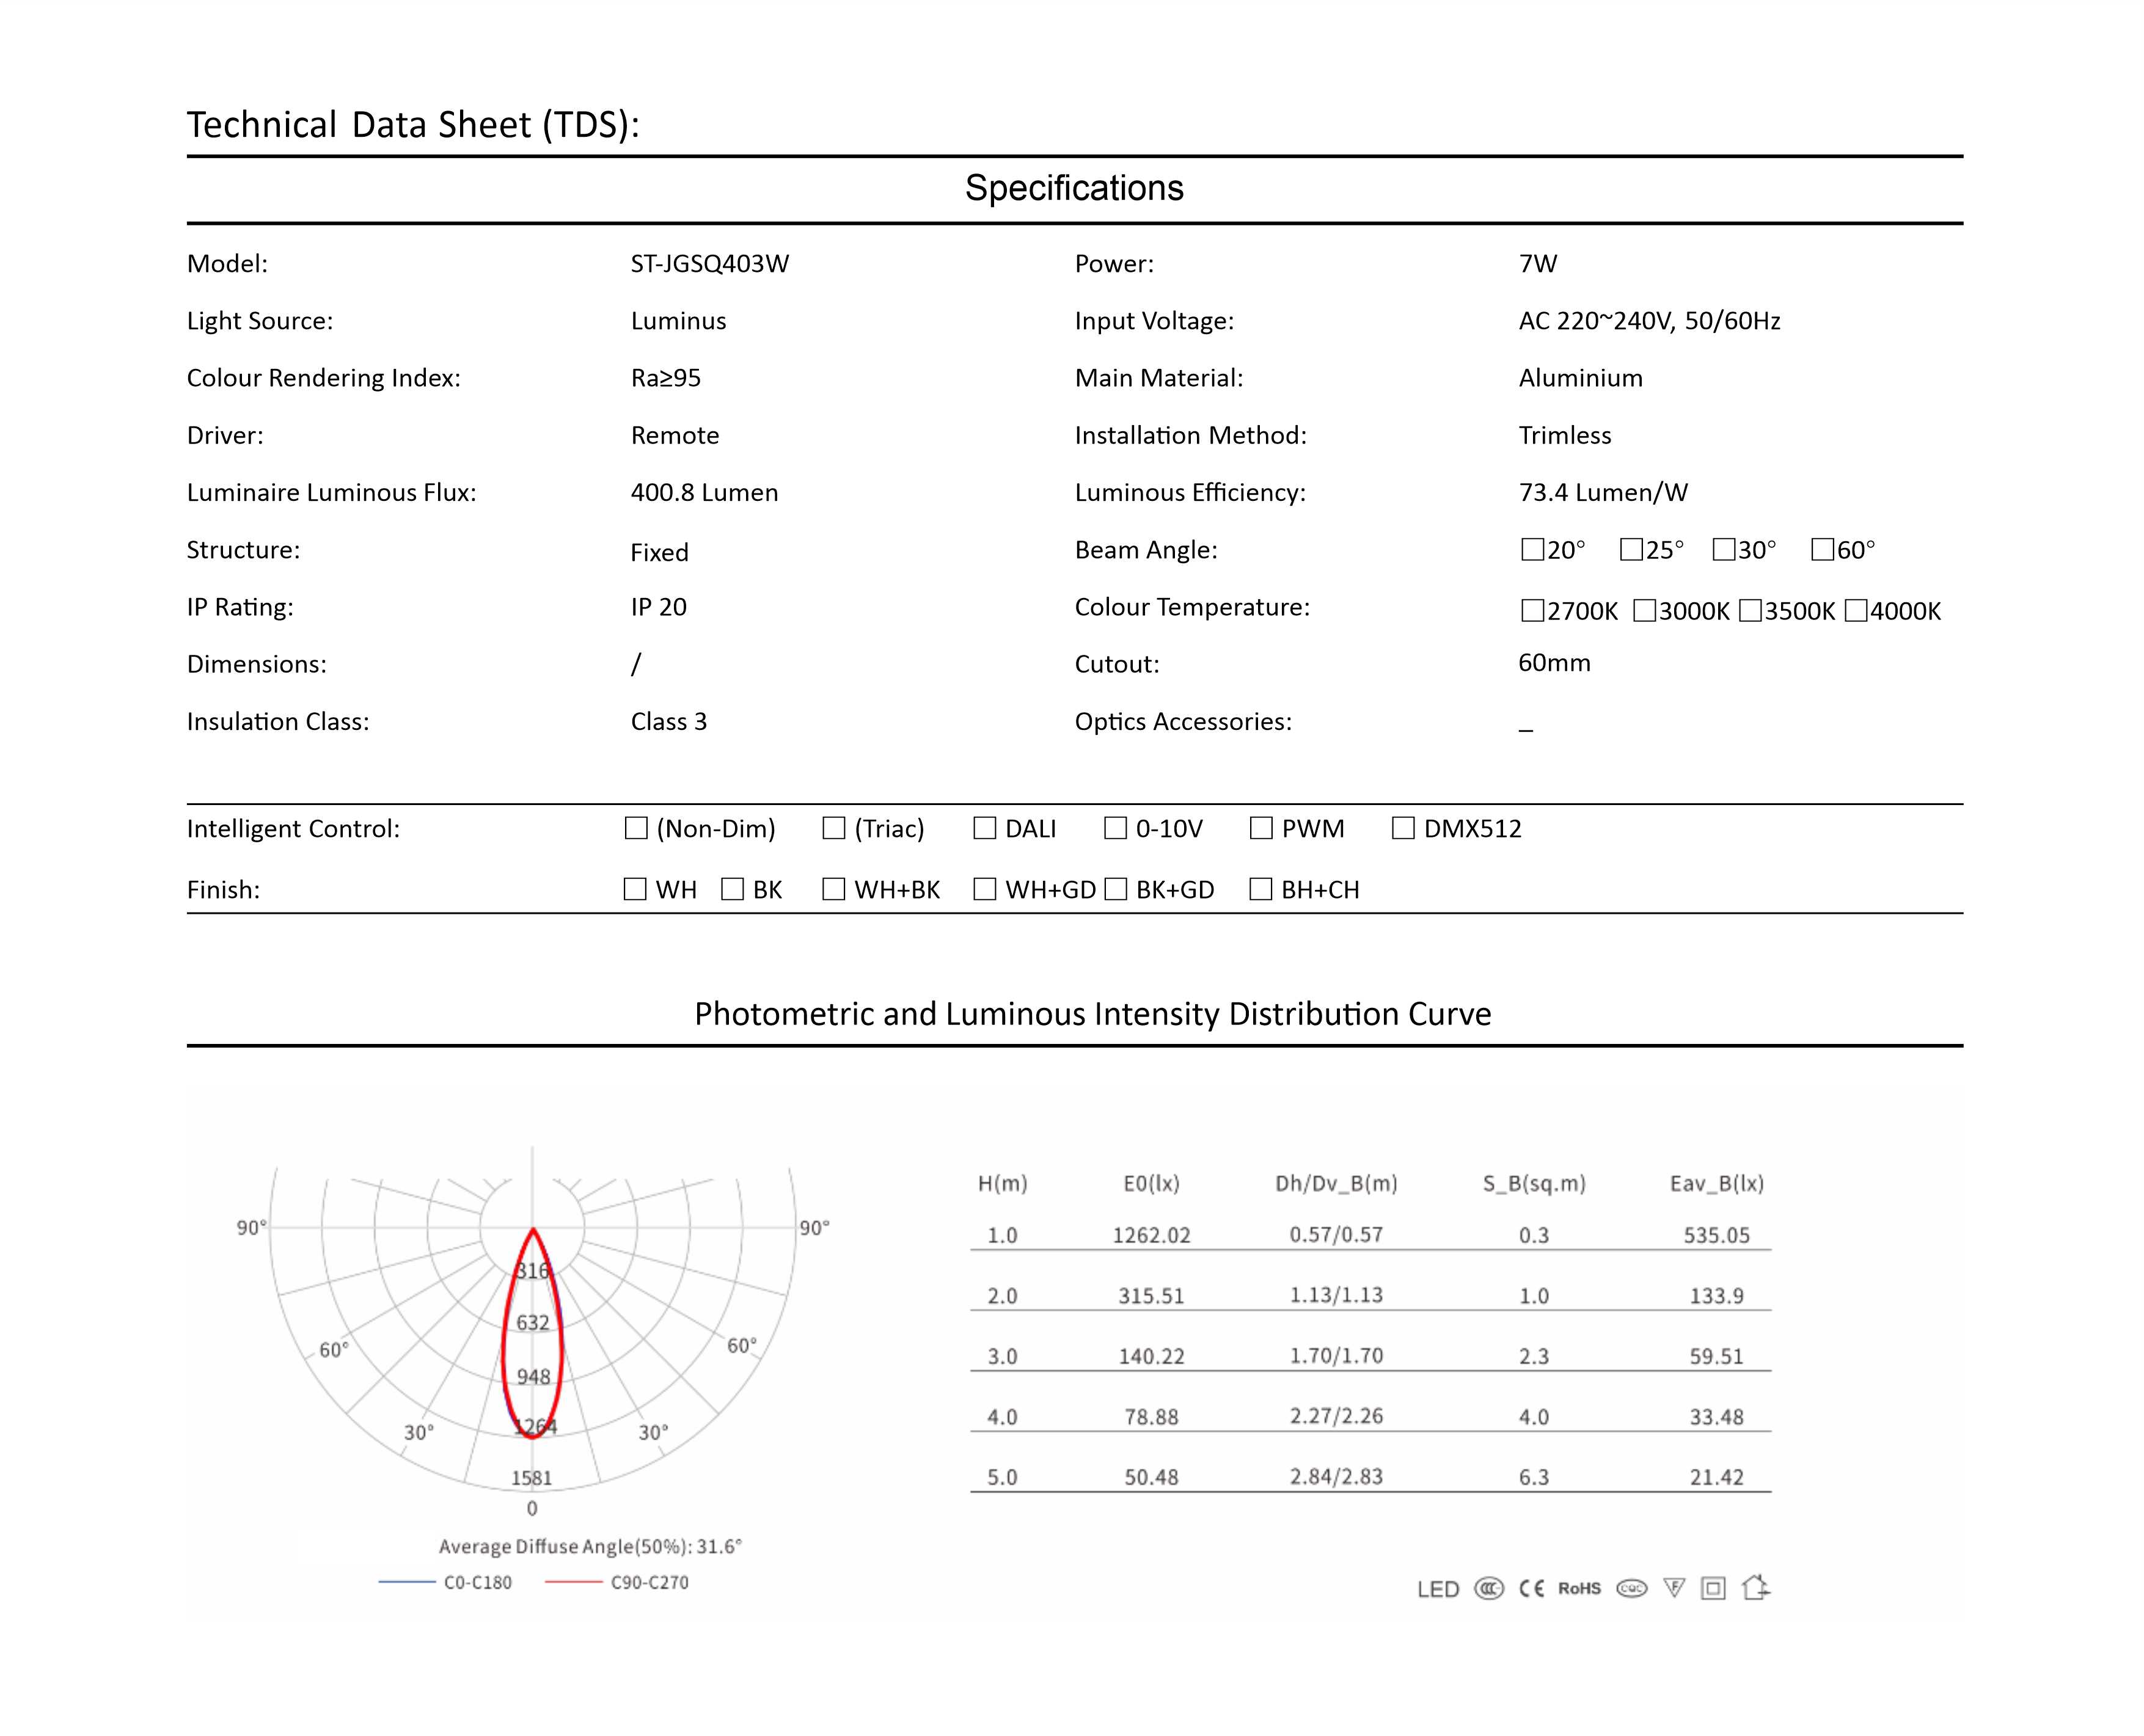Click the red C90-C270 legend line

574,1582
